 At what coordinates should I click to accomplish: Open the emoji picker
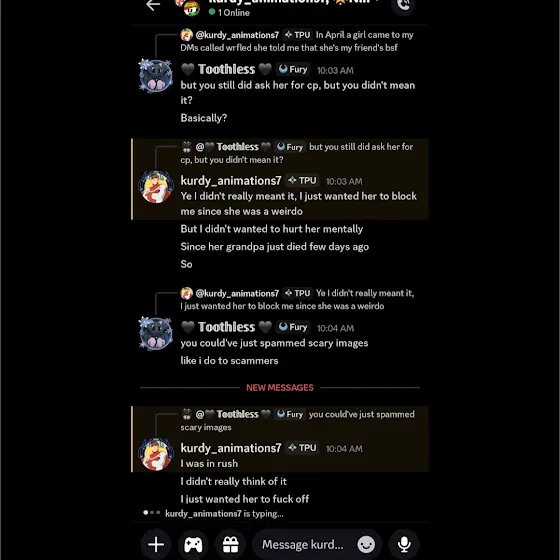(366, 544)
